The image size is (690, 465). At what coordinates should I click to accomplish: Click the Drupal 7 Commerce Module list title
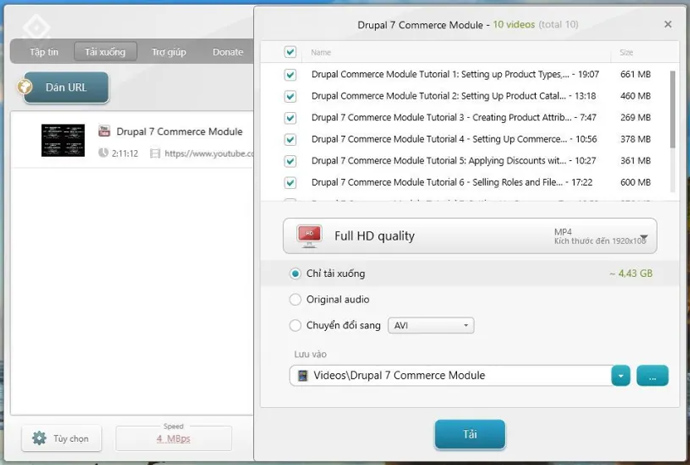(x=179, y=132)
